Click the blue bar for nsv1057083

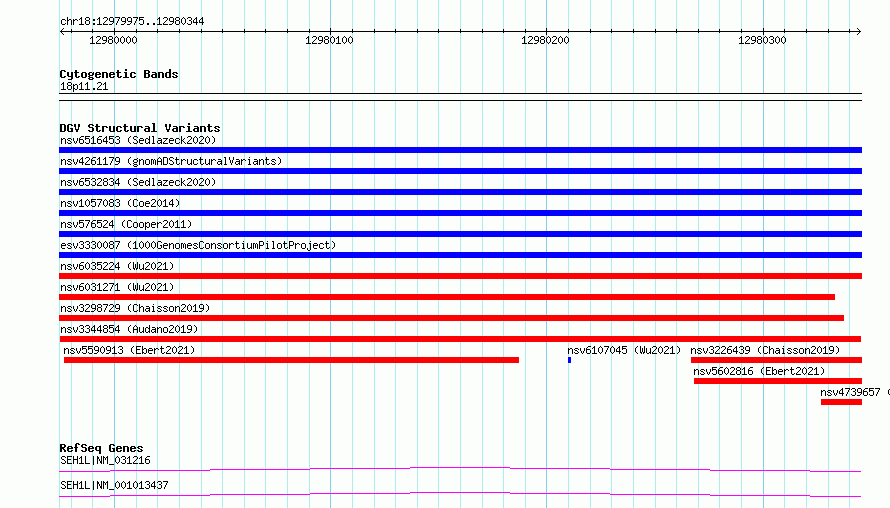coord(460,213)
